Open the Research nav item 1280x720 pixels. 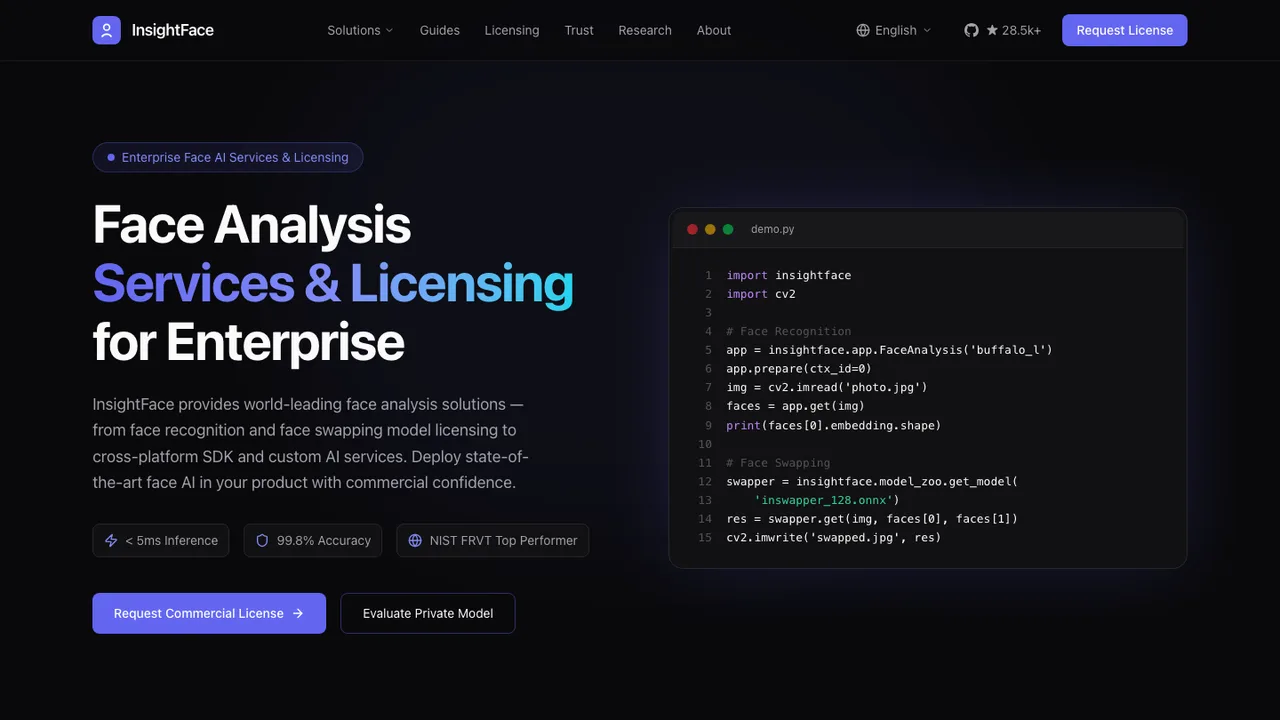coord(645,30)
